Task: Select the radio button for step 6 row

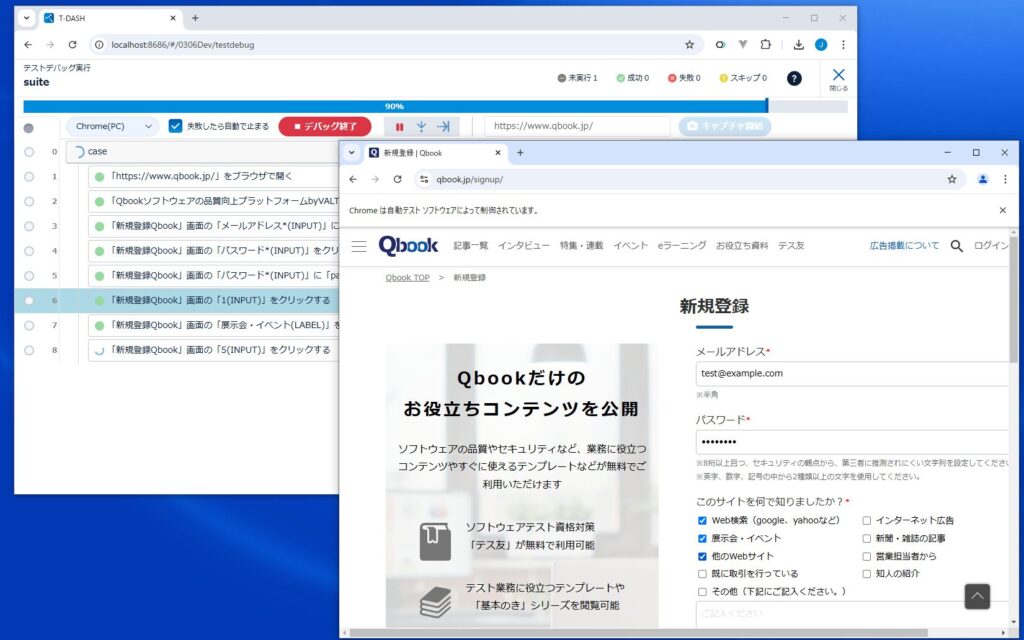Action: pos(29,301)
